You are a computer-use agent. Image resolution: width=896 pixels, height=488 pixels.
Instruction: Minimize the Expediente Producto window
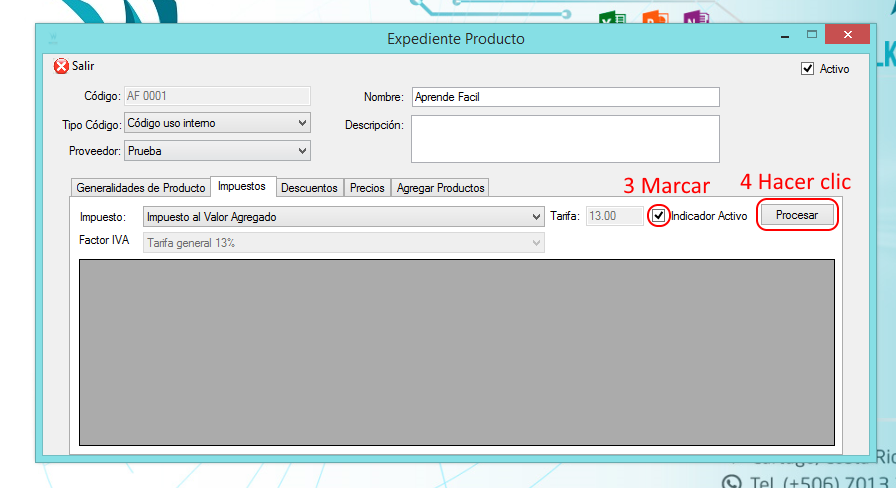(785, 36)
